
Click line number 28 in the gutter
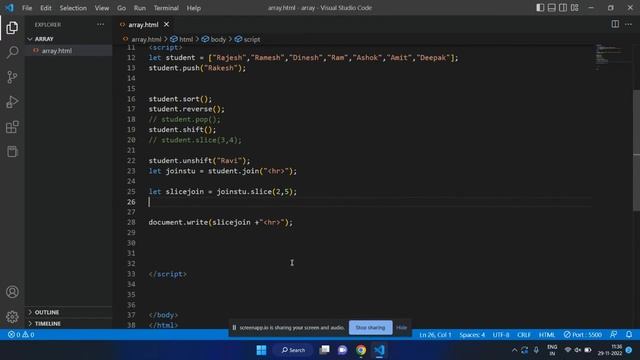(x=131, y=222)
